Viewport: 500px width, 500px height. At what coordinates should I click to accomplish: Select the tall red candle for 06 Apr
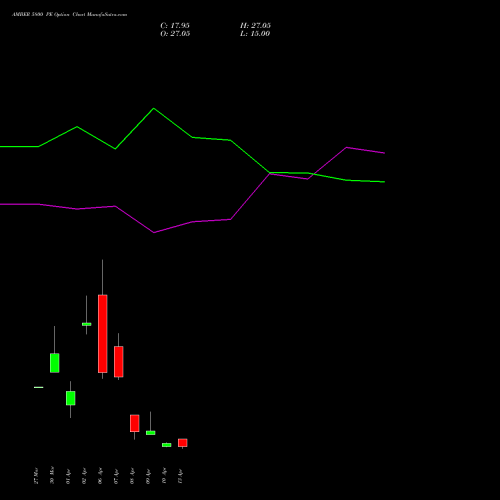click(103, 334)
